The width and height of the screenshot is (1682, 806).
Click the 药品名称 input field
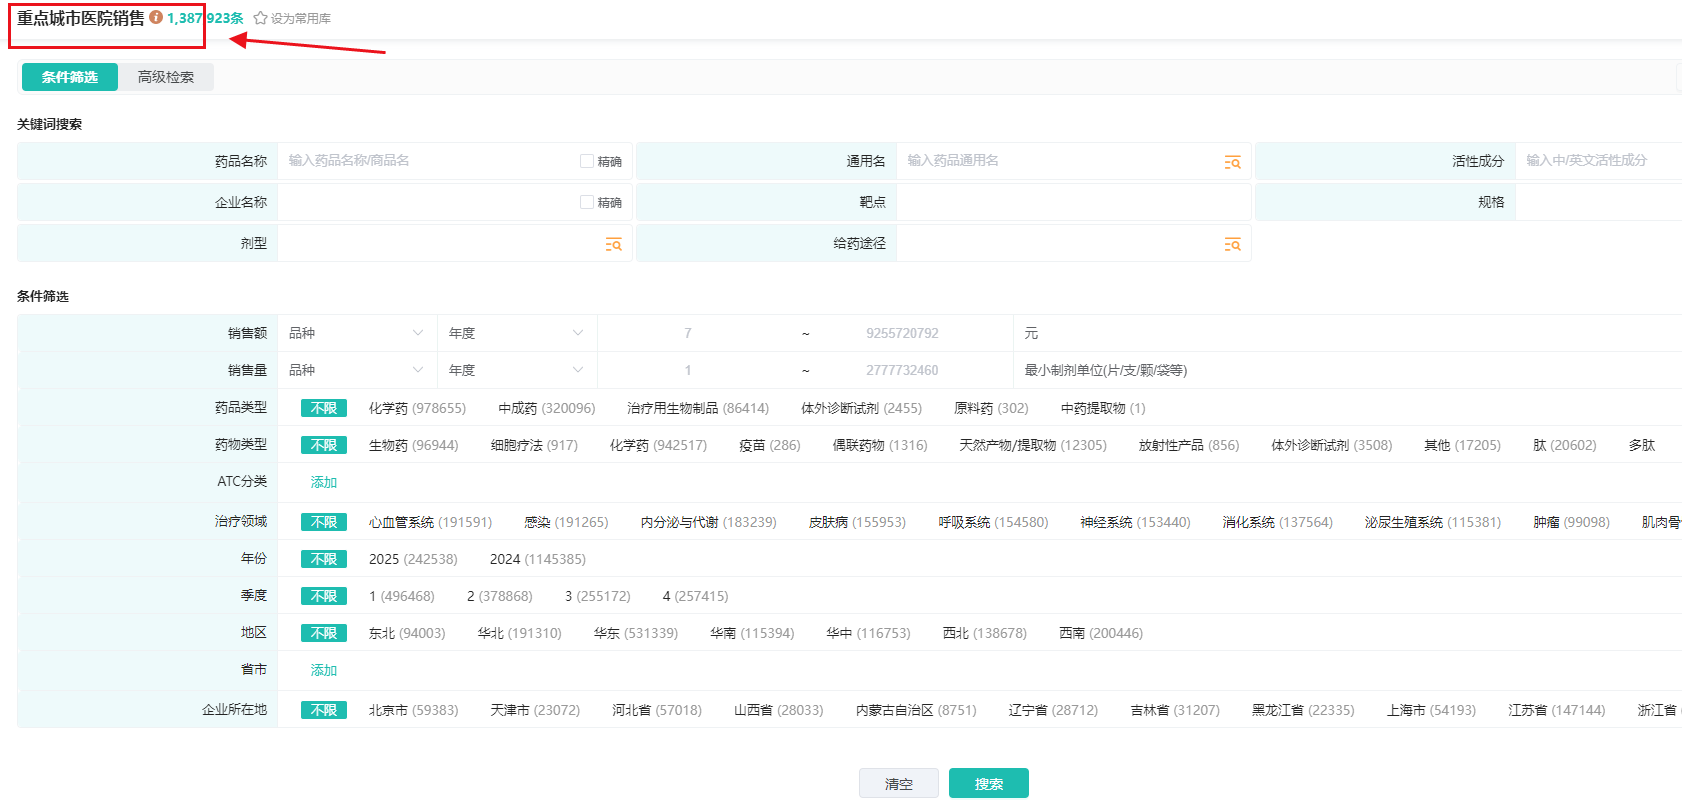[x=425, y=161]
